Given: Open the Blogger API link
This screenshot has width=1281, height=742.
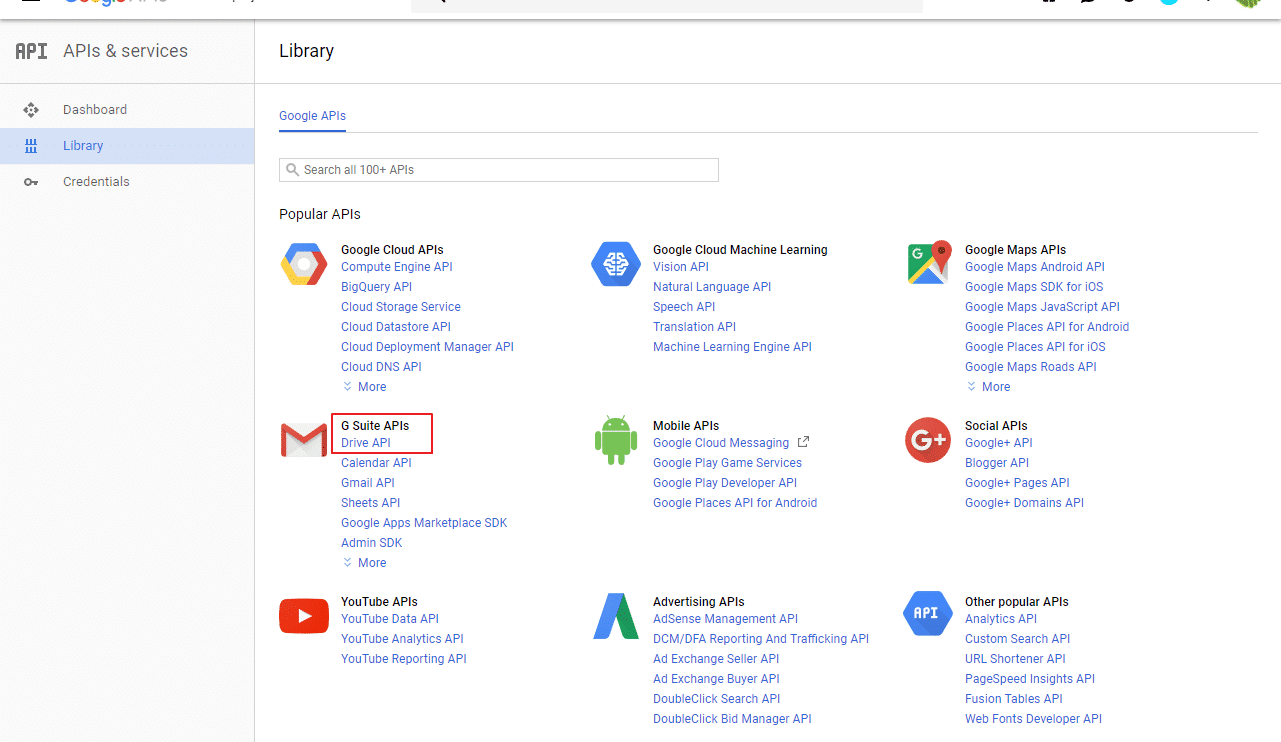Looking at the screenshot, I should 997,463.
